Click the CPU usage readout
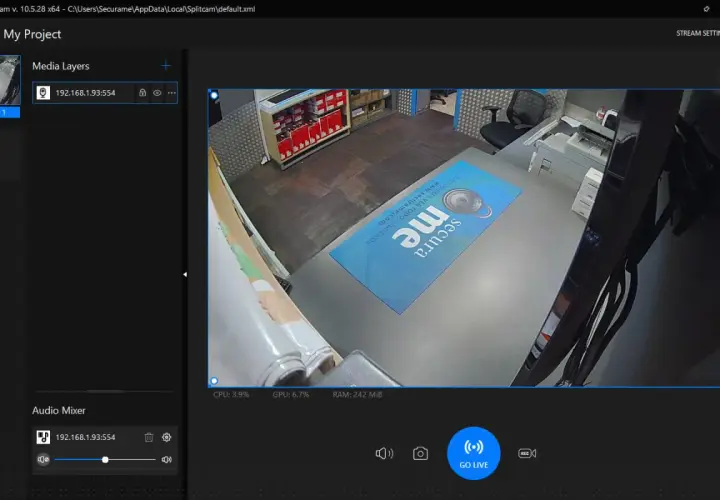720x500 pixels. pyautogui.click(x=231, y=394)
